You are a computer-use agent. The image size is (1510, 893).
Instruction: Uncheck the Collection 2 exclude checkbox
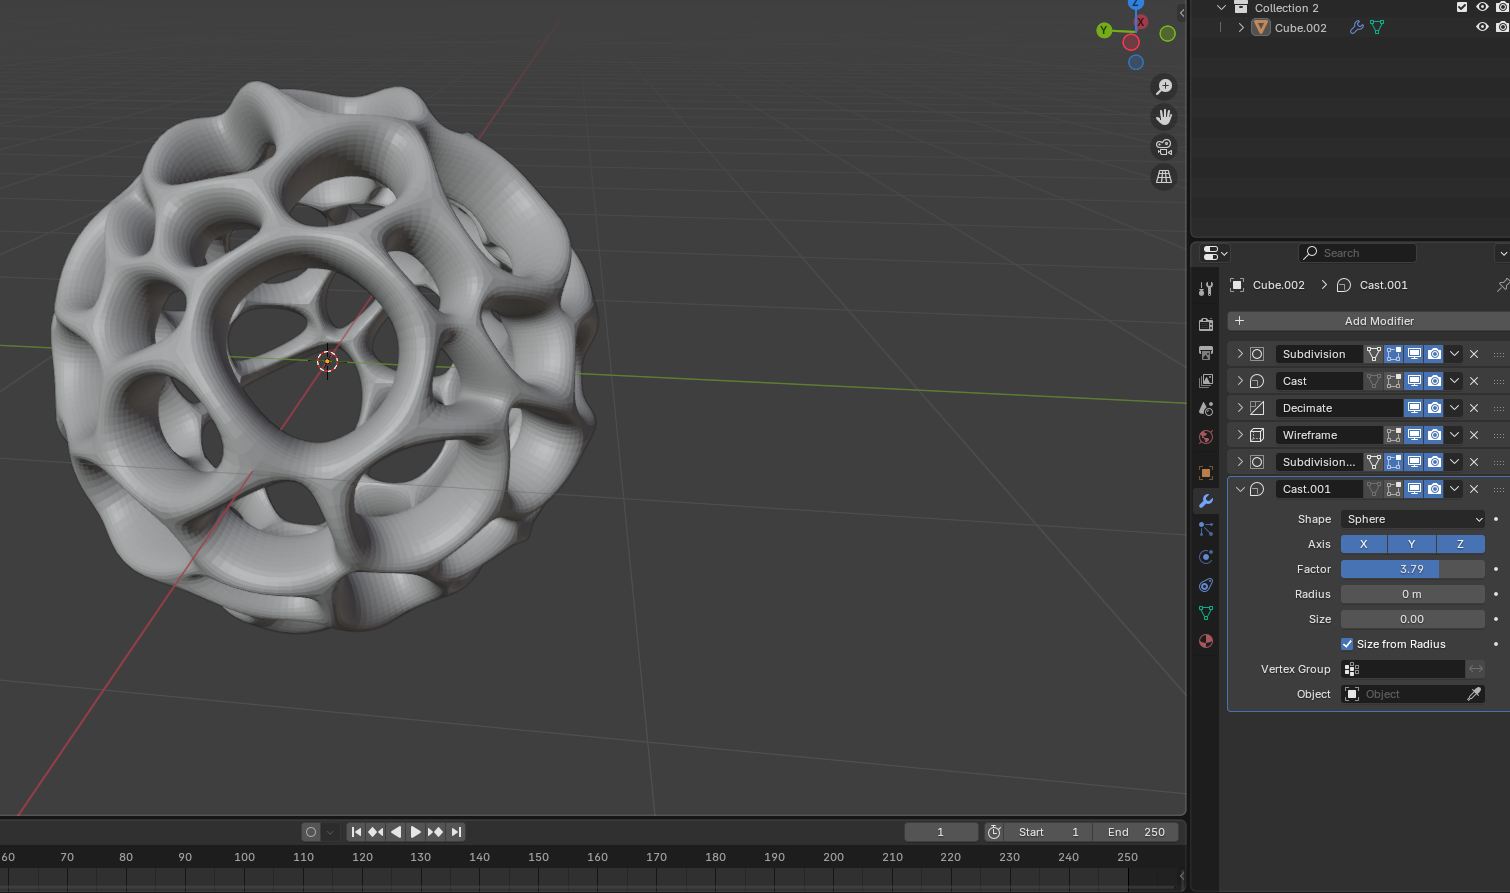coord(1462,7)
